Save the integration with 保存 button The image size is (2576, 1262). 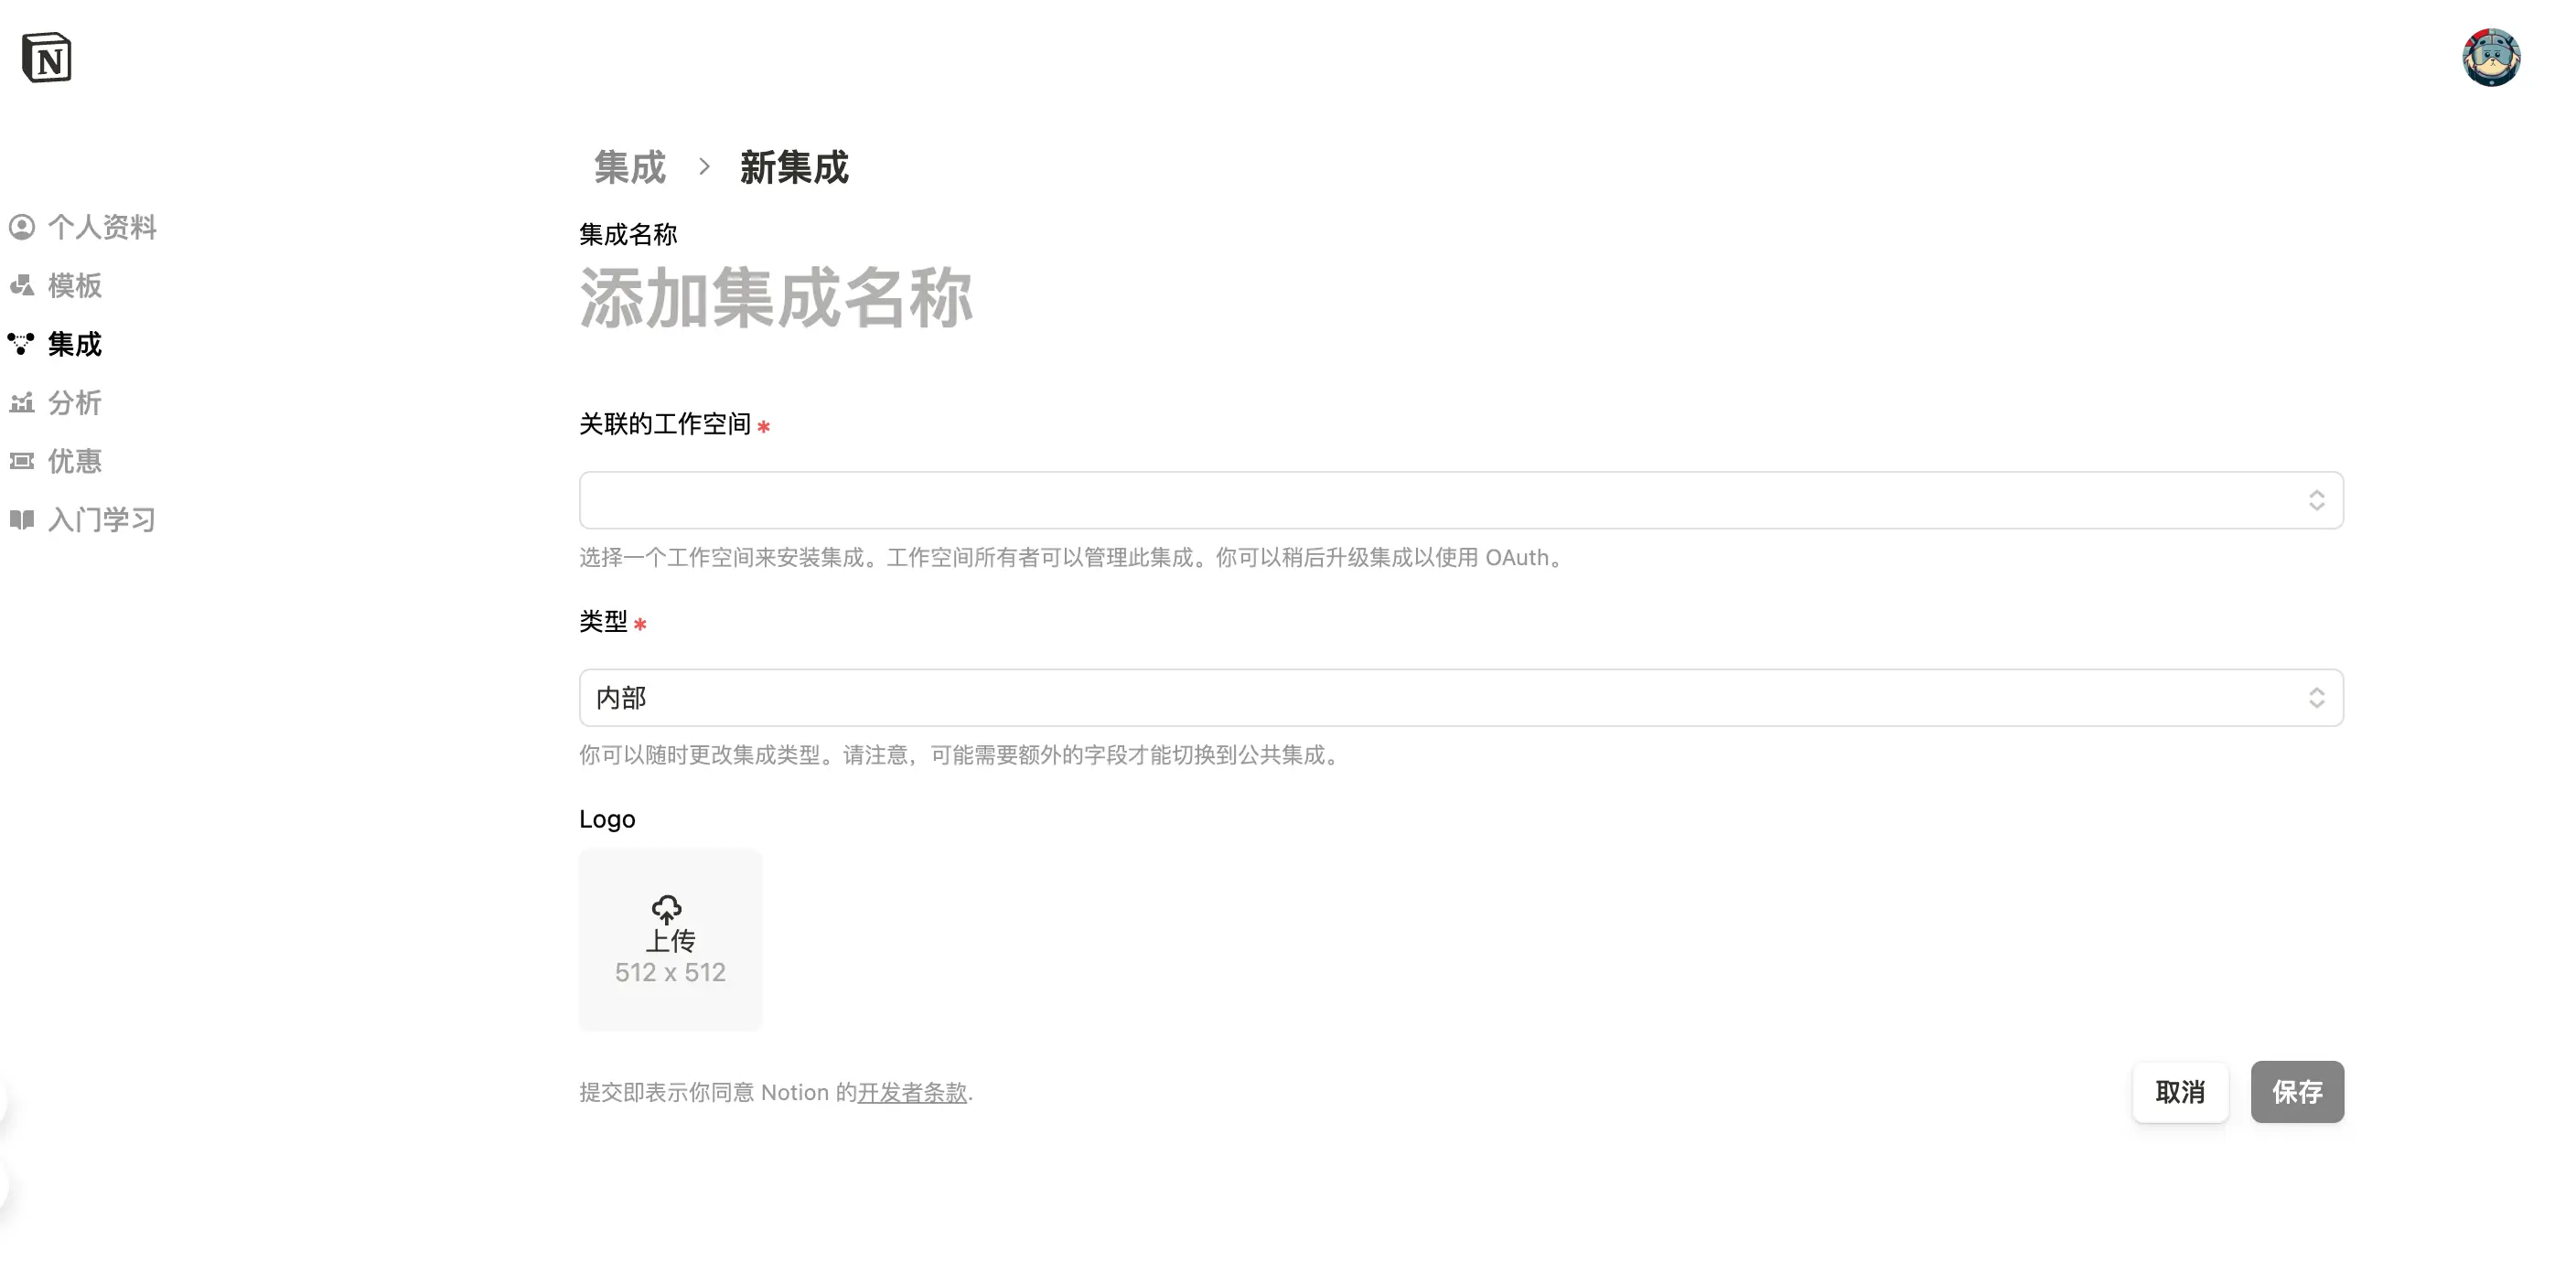(2297, 1091)
